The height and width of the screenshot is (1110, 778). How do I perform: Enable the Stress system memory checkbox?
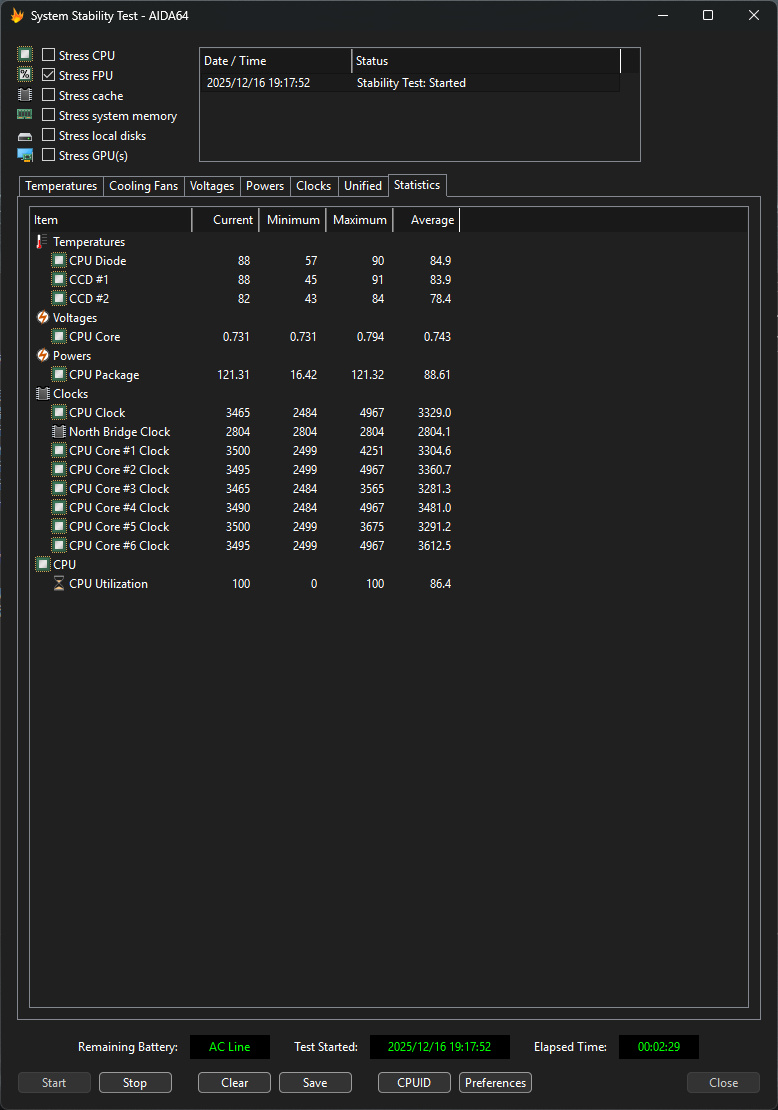tap(49, 116)
